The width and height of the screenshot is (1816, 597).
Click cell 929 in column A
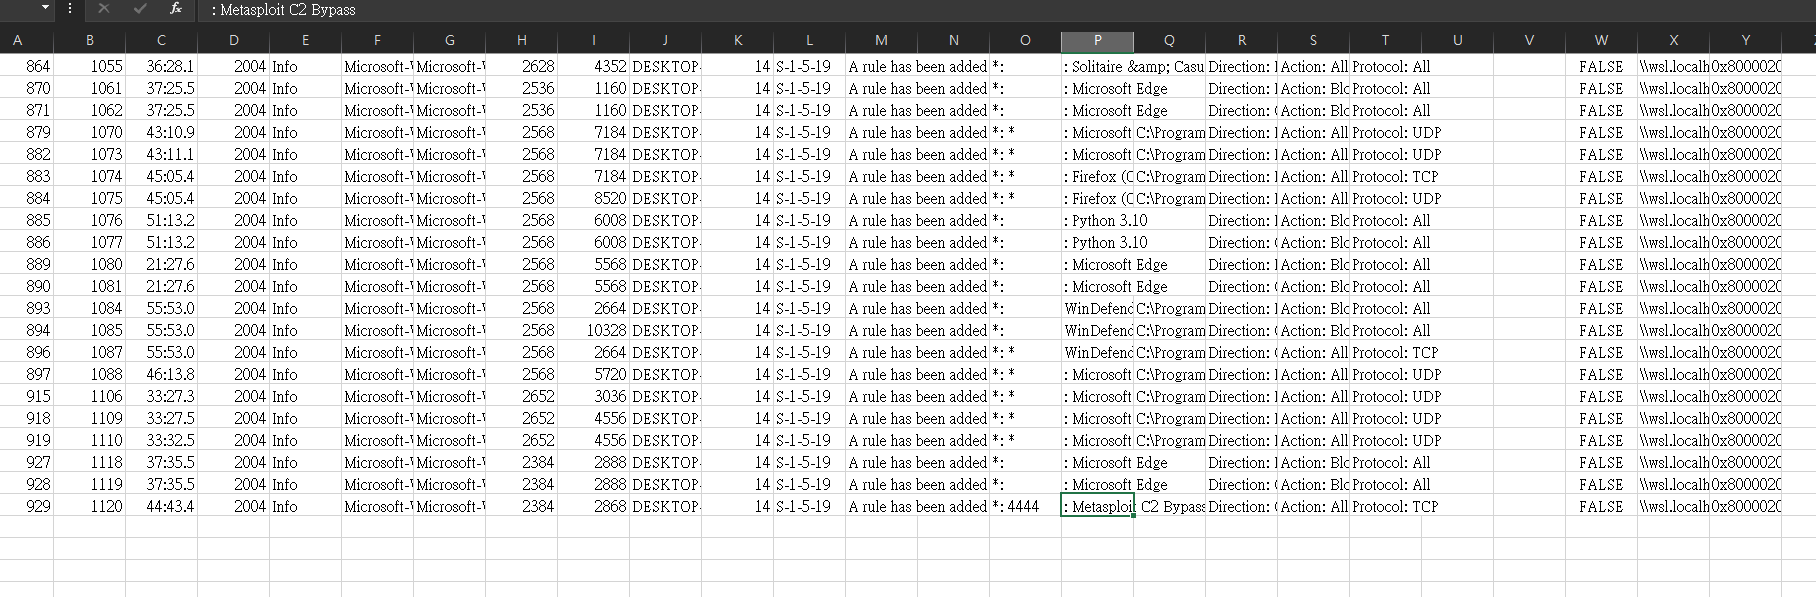click(x=27, y=506)
